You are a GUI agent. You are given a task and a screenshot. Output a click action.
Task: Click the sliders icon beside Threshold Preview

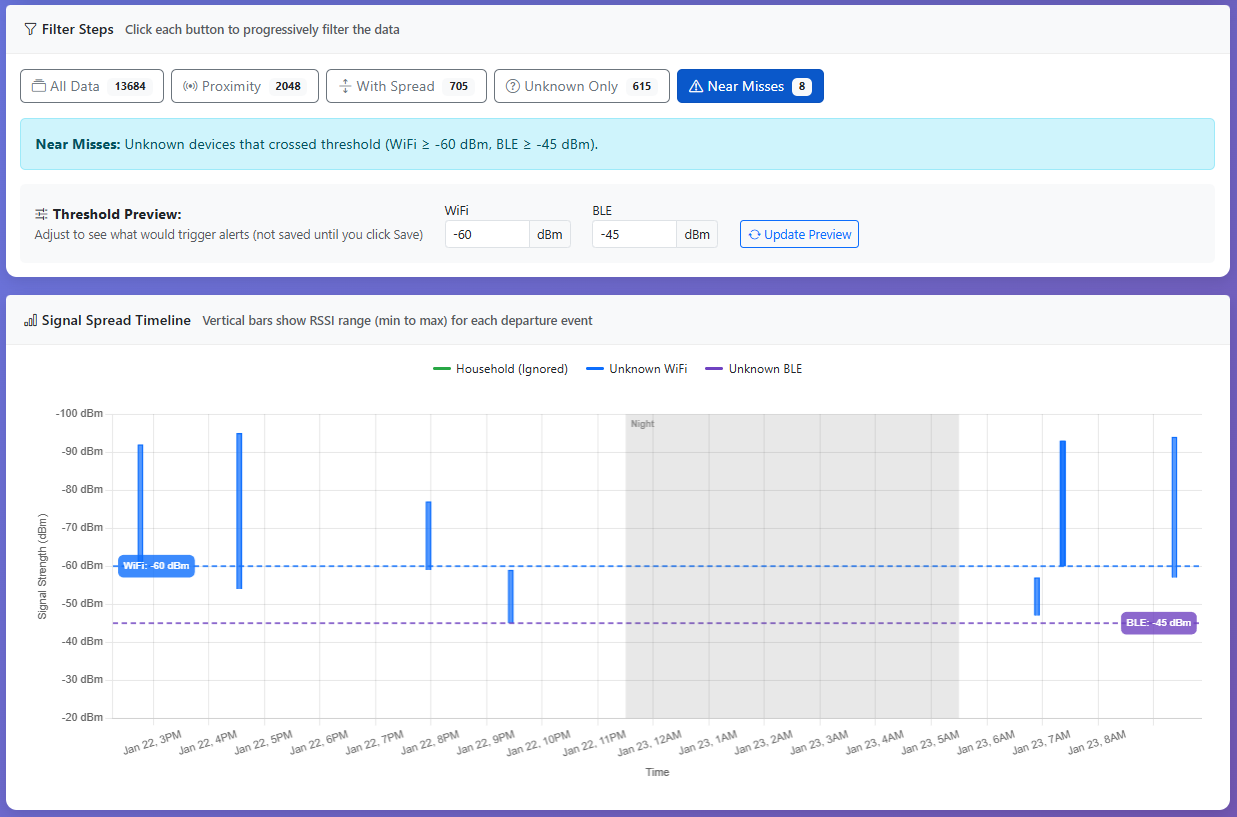tap(41, 215)
